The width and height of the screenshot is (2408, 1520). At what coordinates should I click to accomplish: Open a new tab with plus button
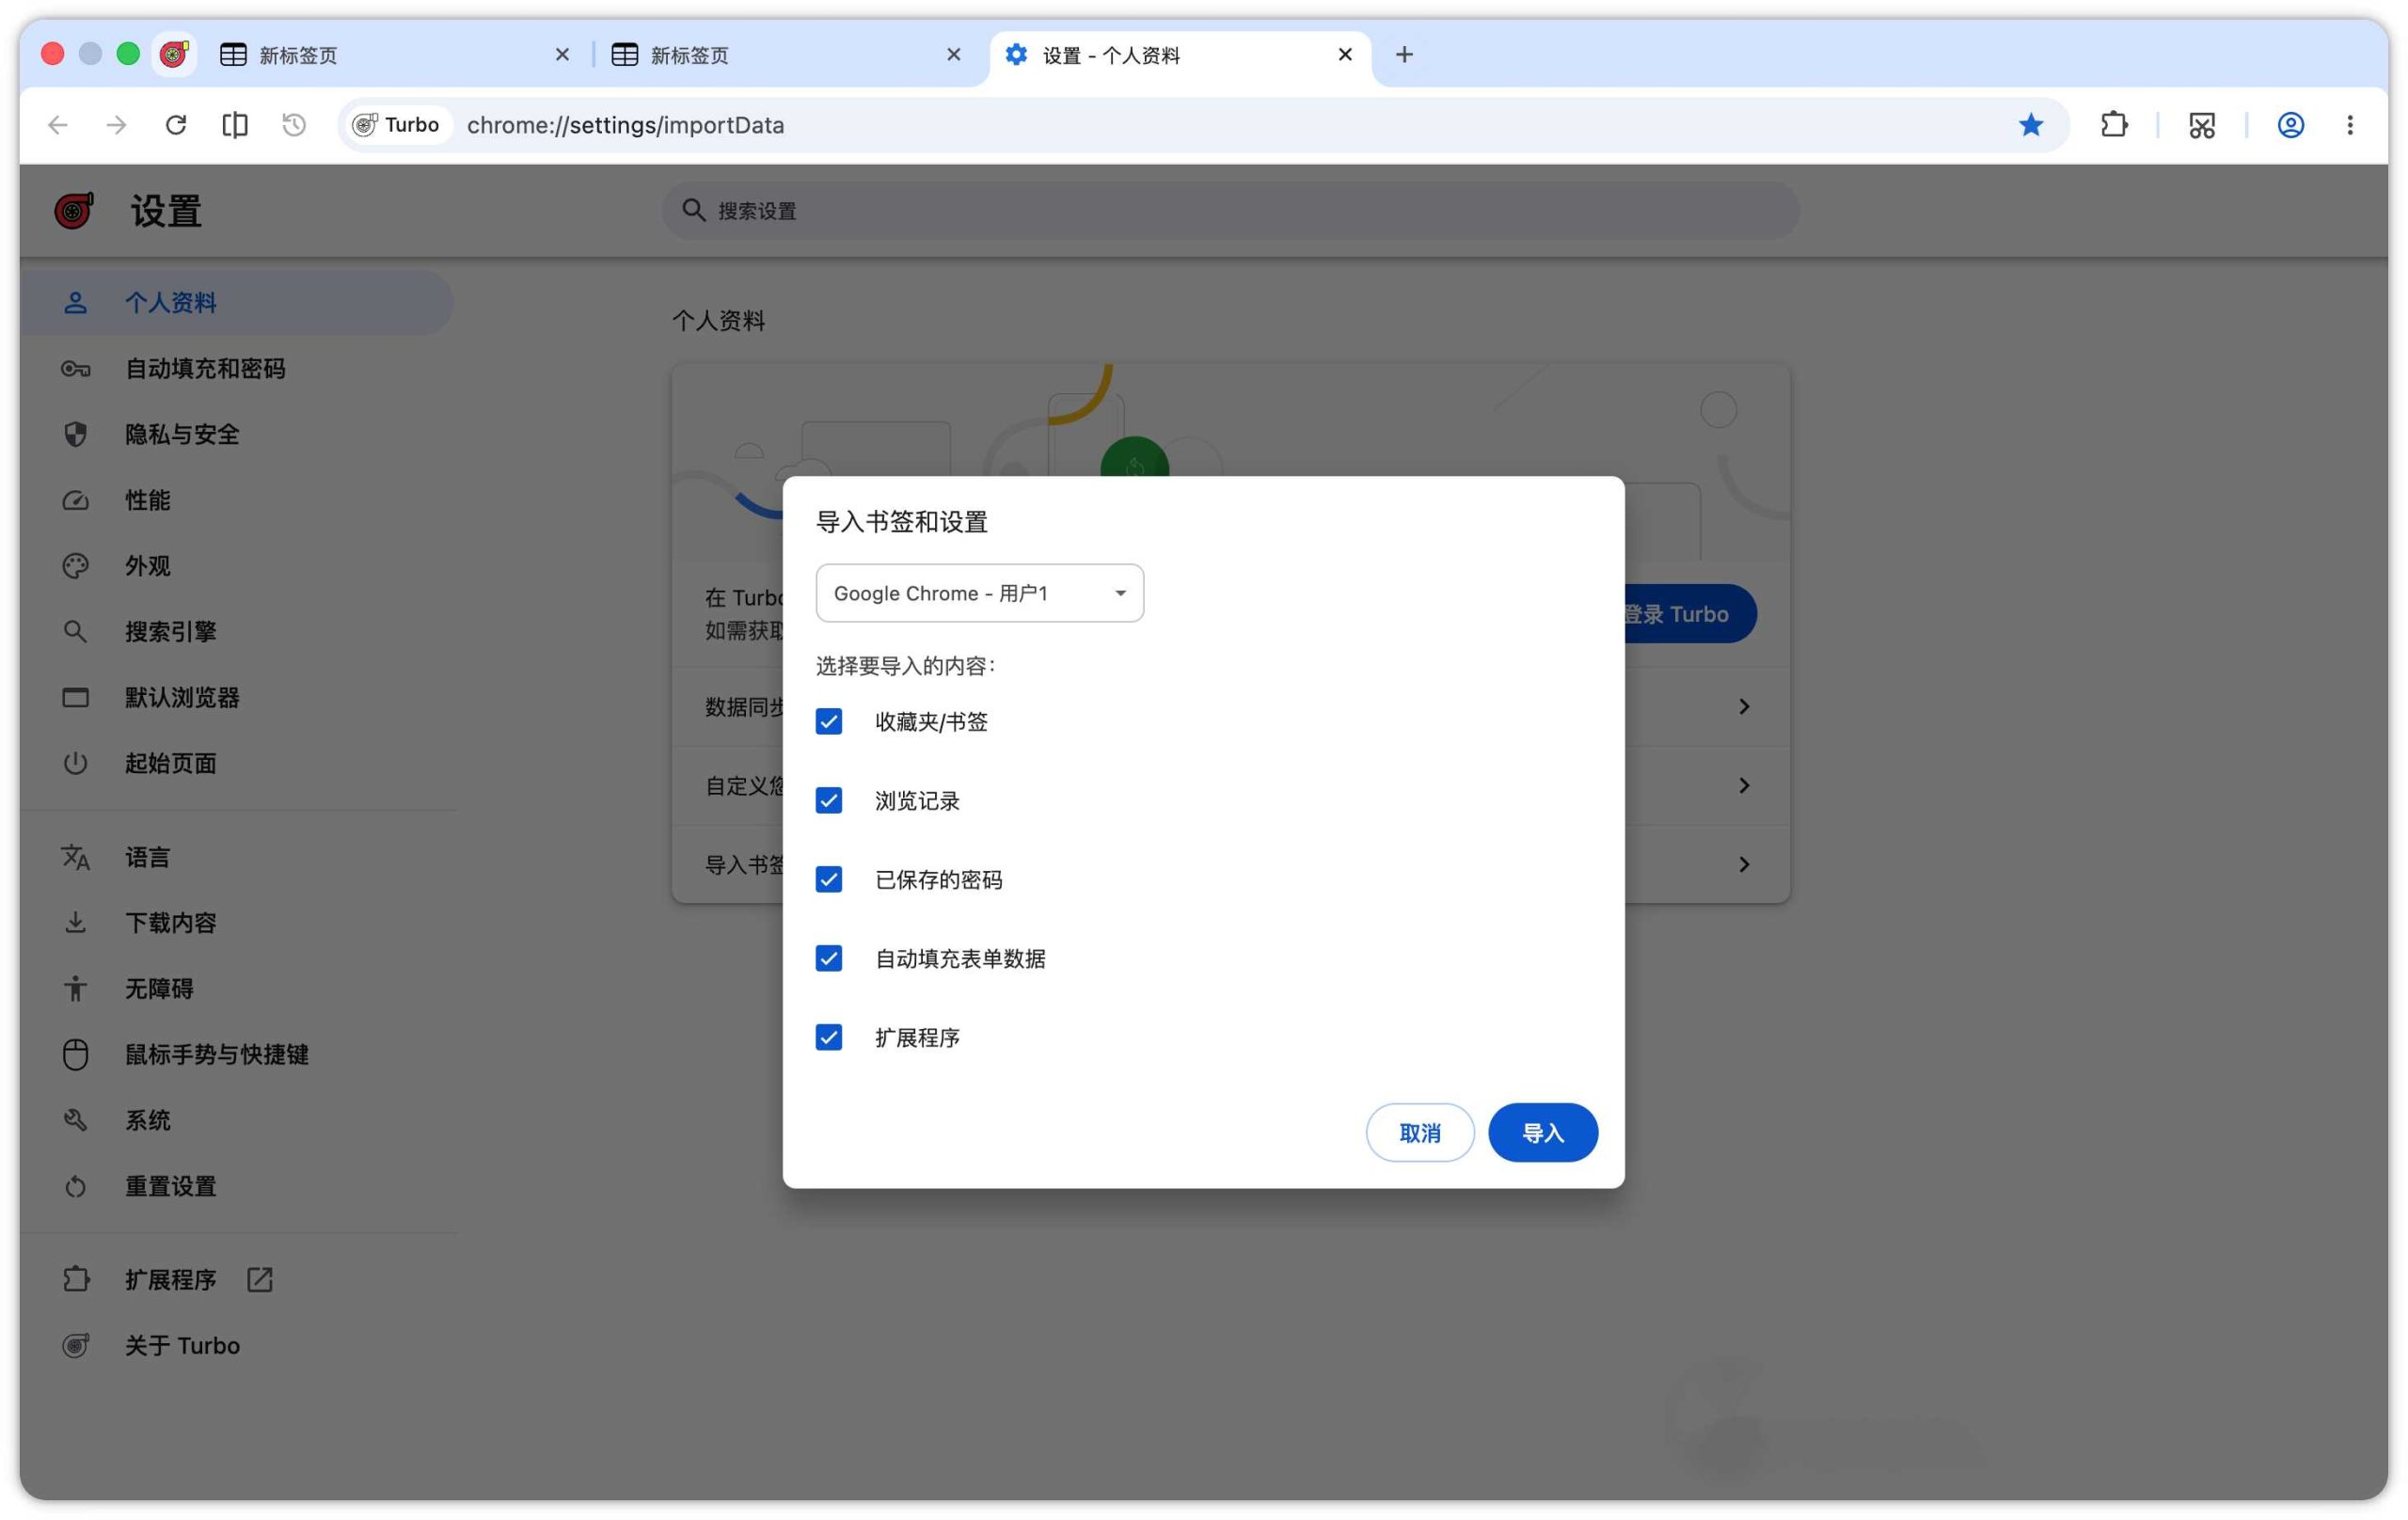click(1404, 54)
